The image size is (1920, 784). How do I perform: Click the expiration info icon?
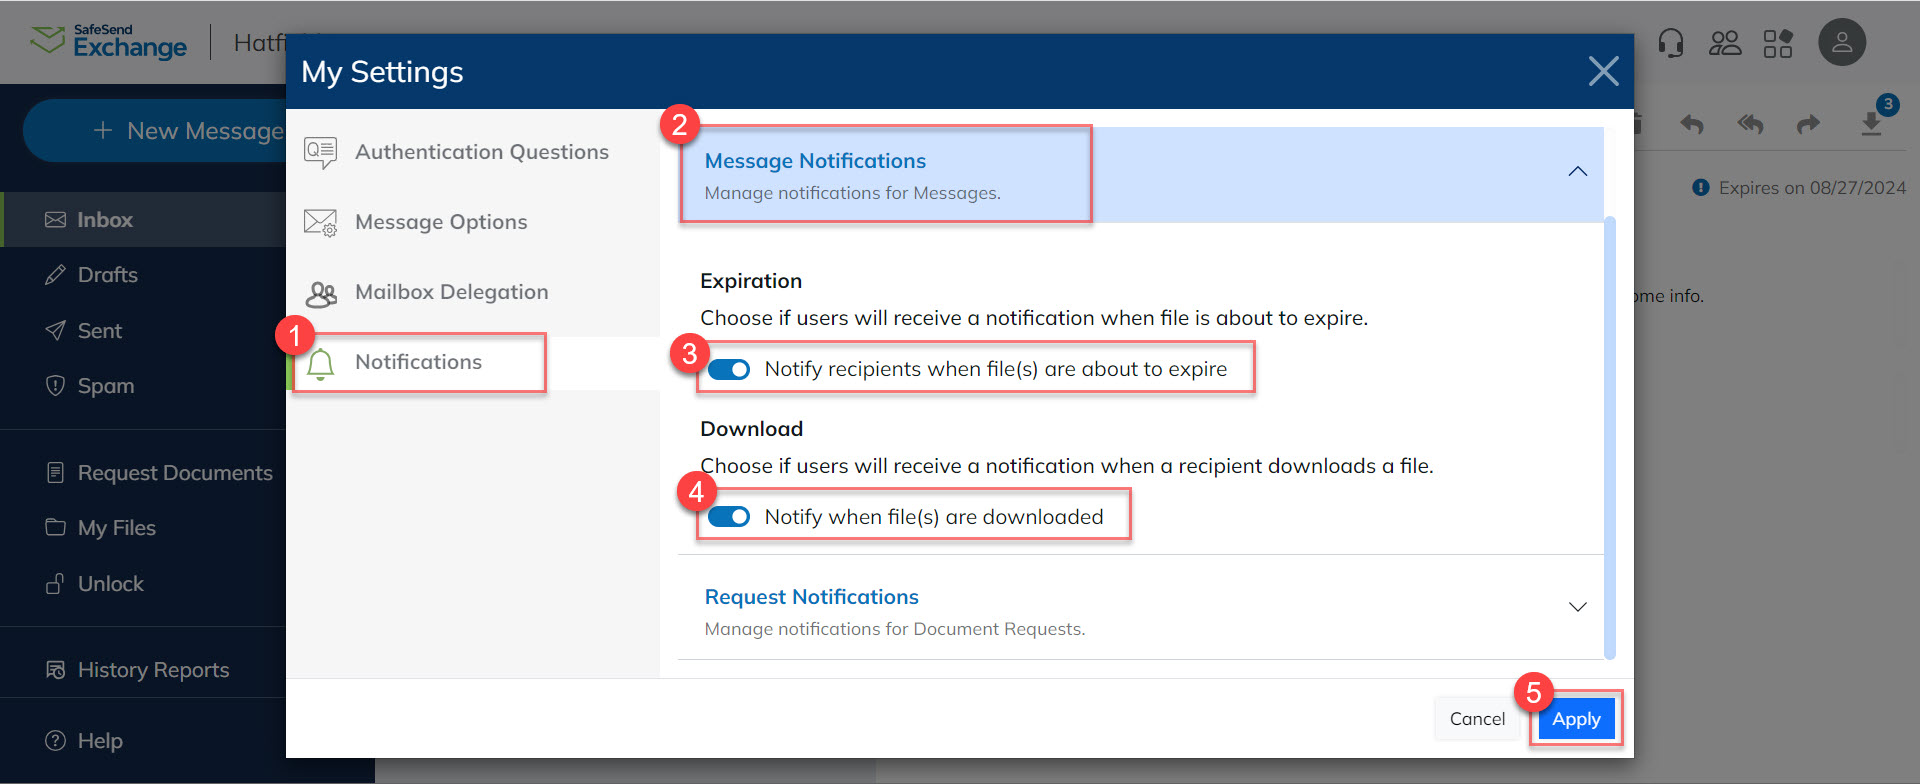pos(1700,188)
